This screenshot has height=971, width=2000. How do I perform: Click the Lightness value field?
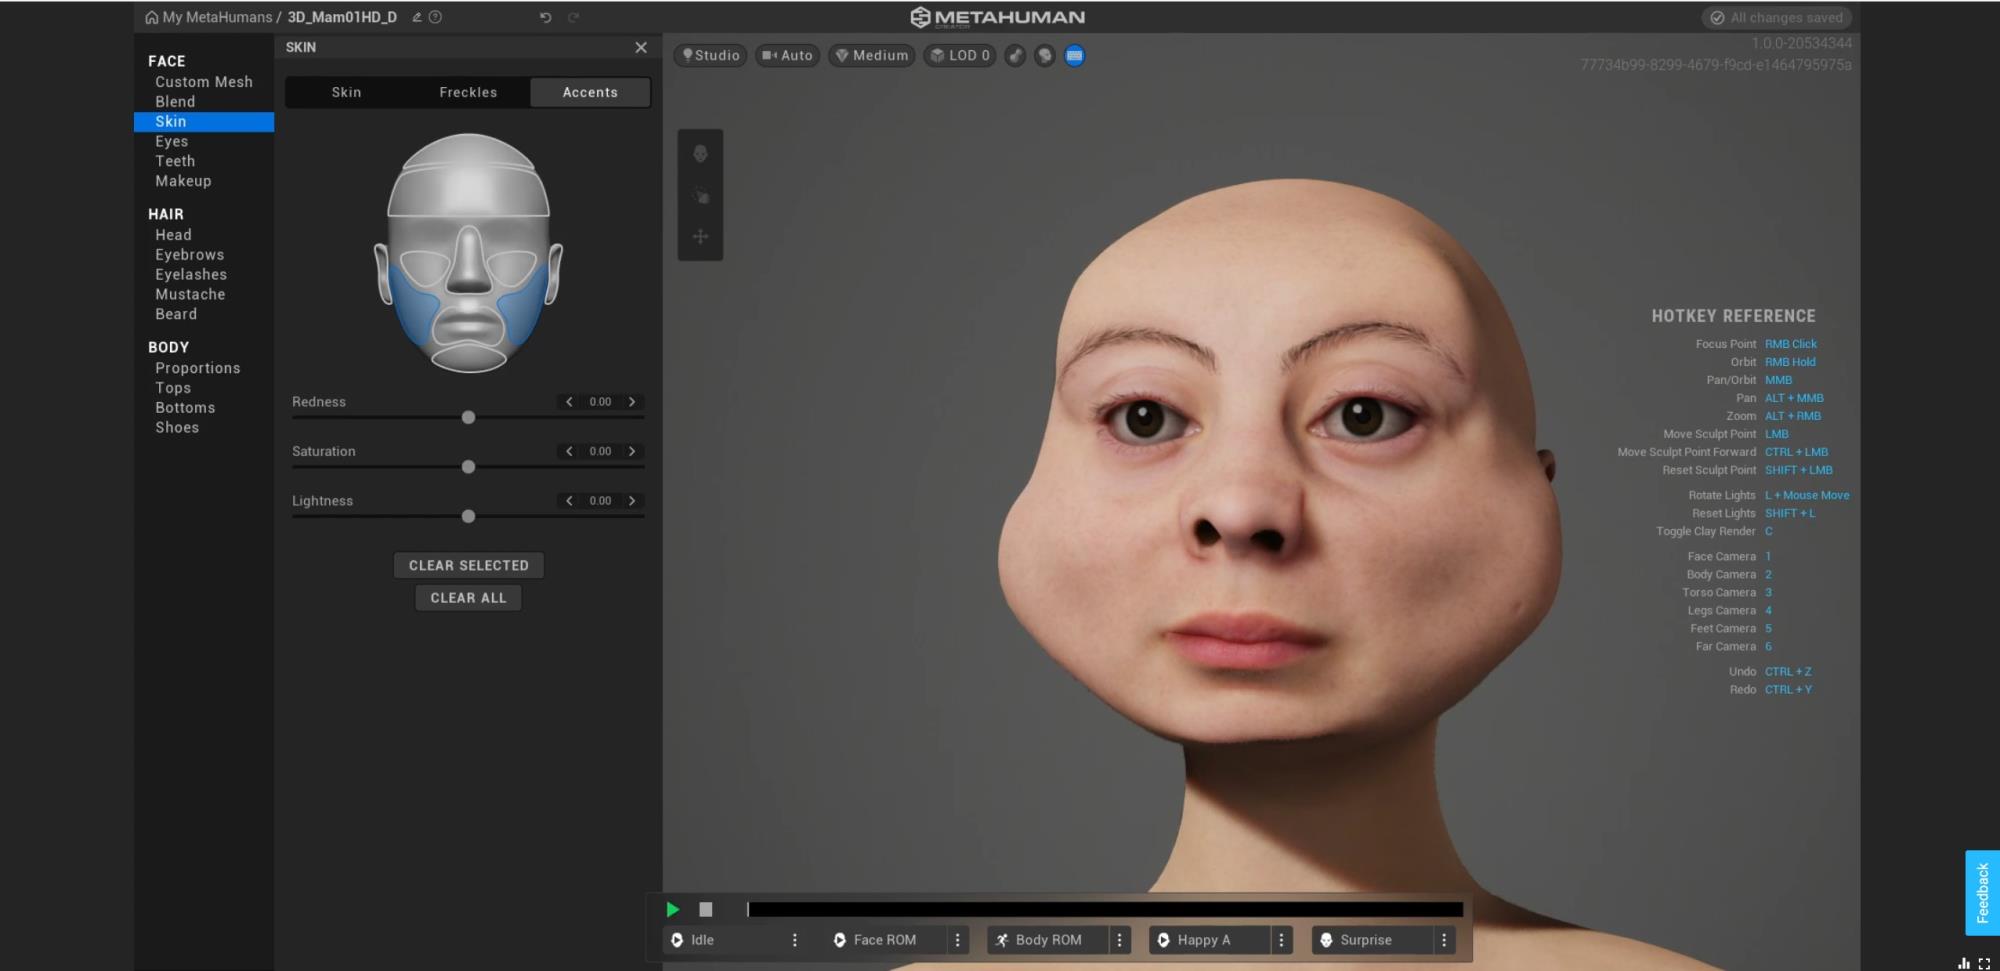point(600,501)
